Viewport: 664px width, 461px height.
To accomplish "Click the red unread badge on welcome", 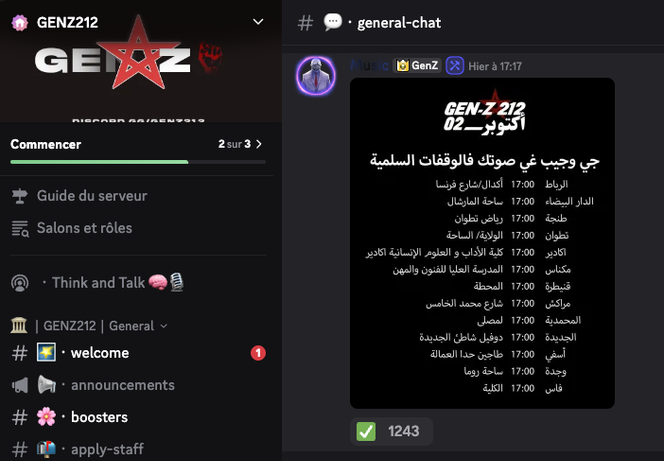I will 258,353.
